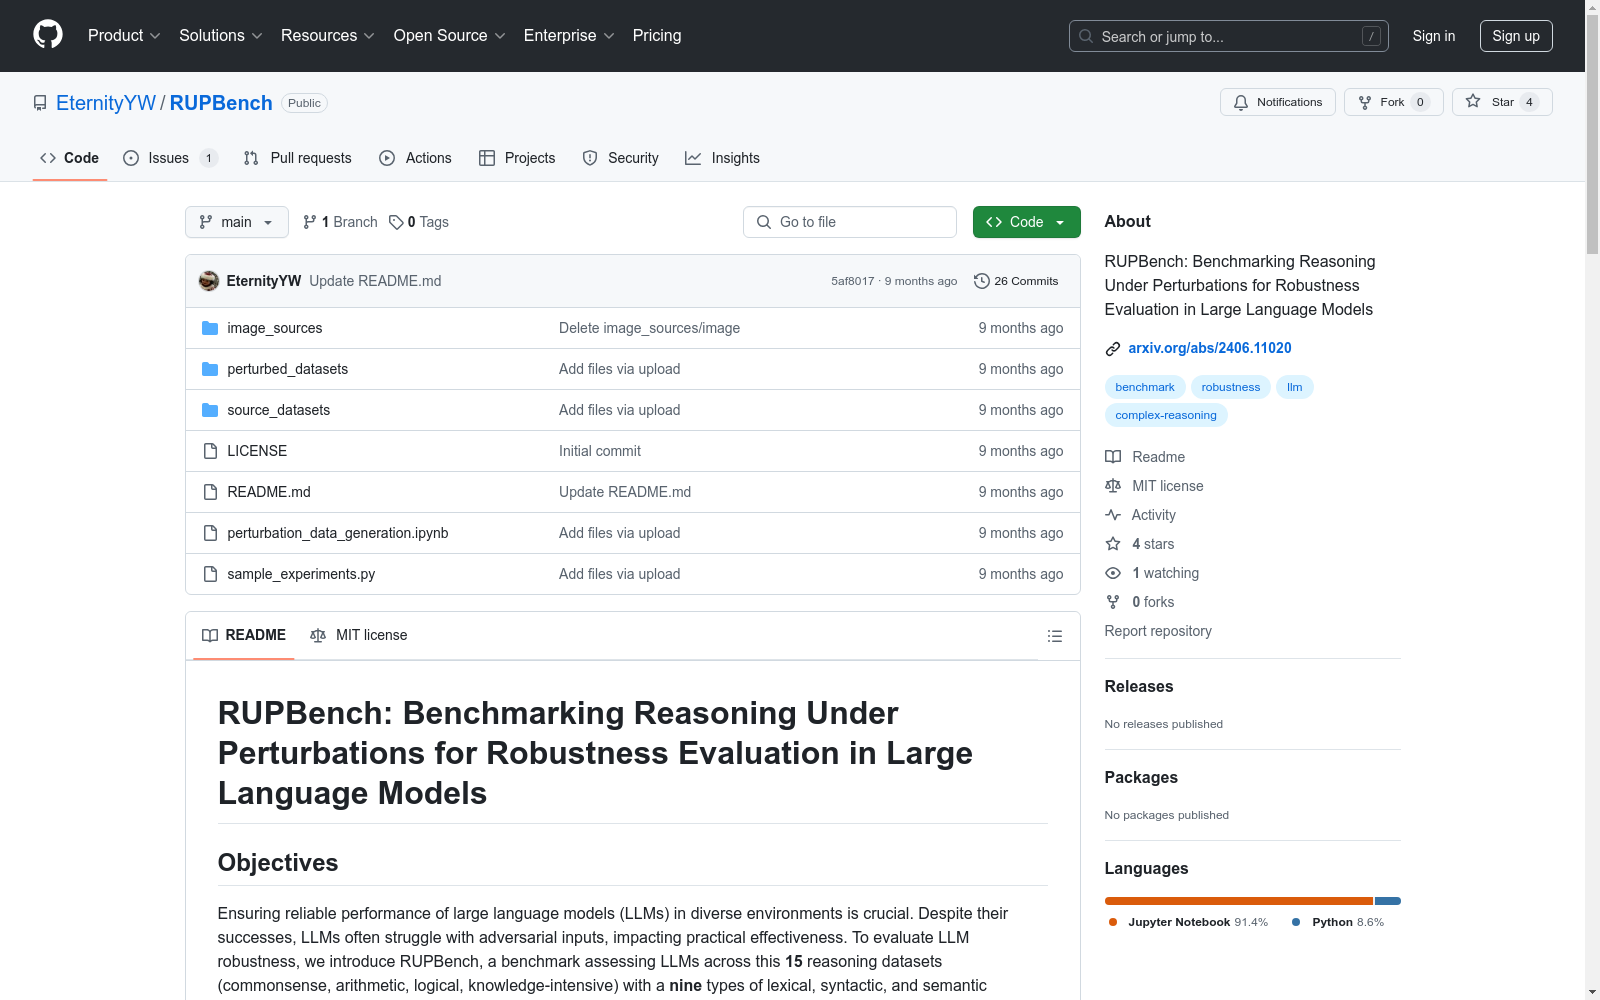Open the main branch selector dropdown

coord(237,222)
